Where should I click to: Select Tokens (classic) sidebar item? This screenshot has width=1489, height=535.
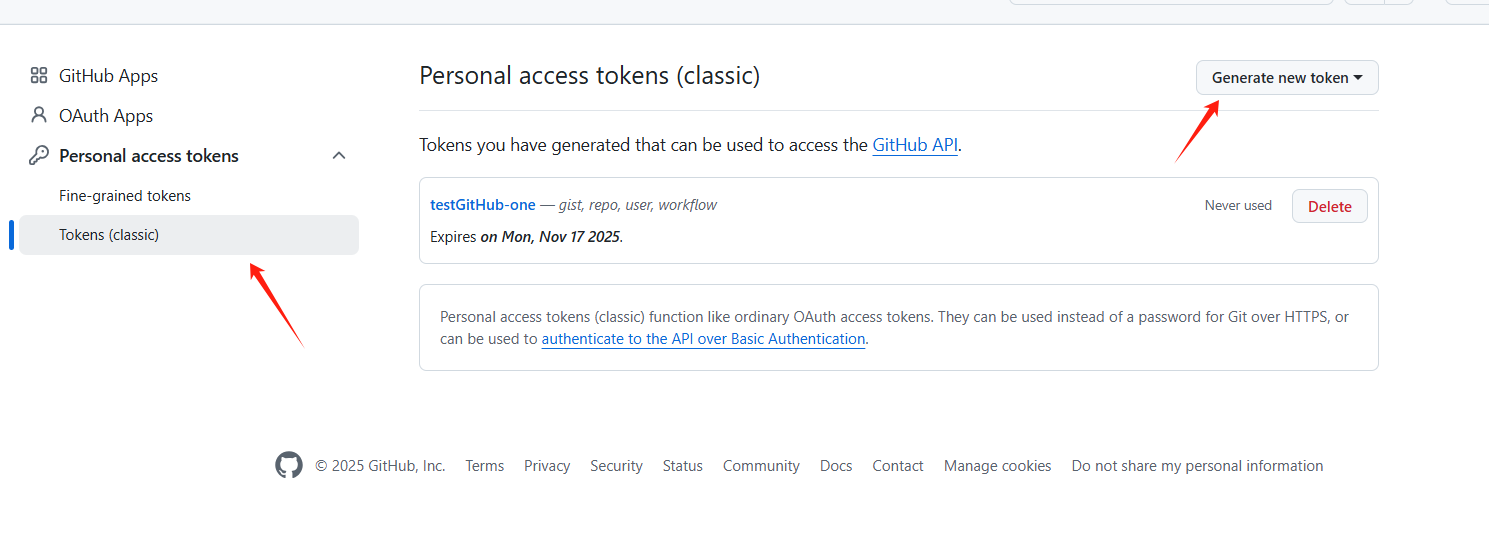pyautogui.click(x=189, y=235)
